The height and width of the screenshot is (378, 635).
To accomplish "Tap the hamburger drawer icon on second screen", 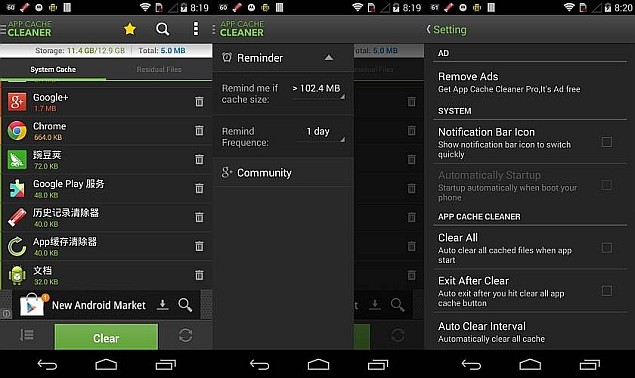I will point(214,29).
